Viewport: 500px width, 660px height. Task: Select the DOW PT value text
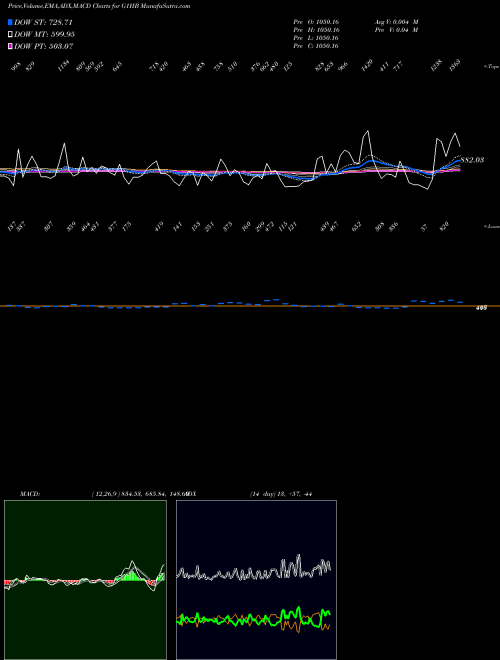pyautogui.click(x=44, y=46)
